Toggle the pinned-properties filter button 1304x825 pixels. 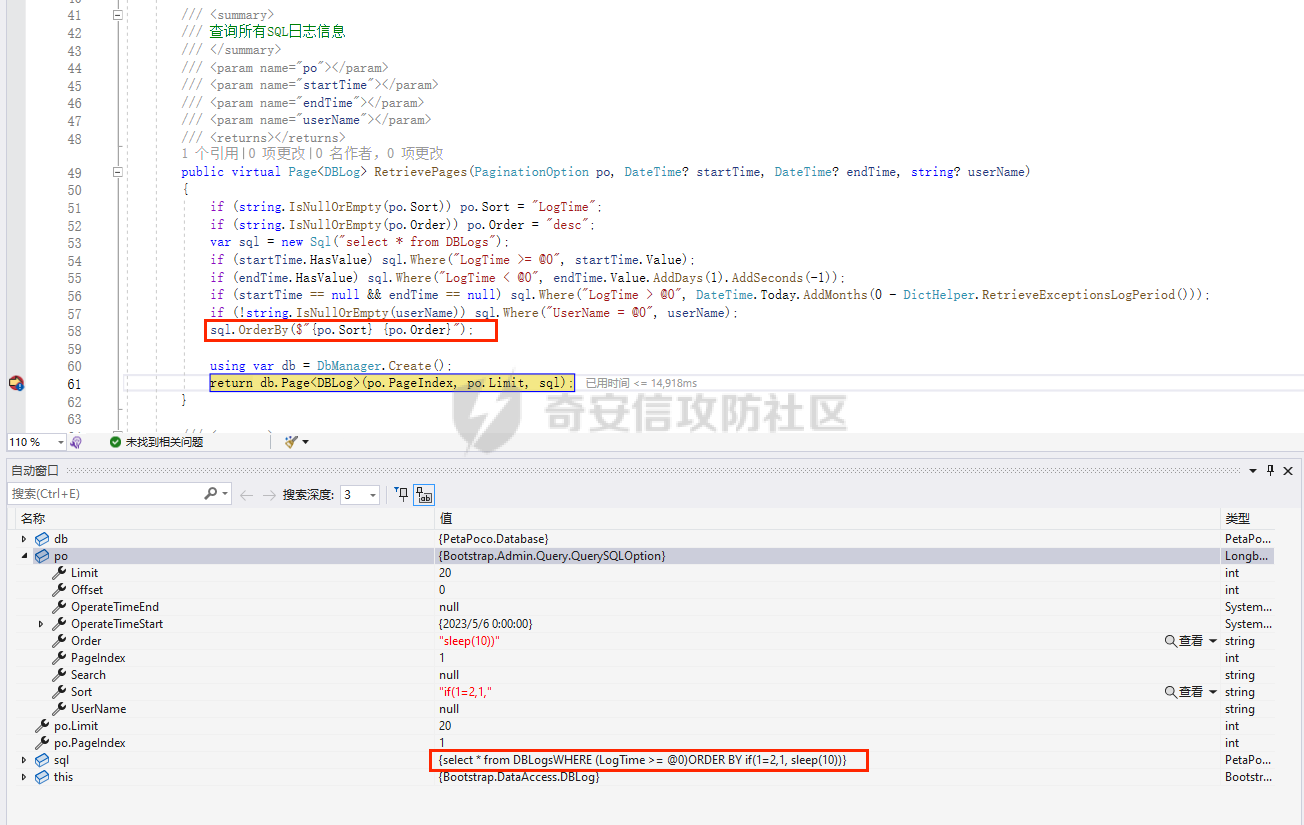[402, 494]
